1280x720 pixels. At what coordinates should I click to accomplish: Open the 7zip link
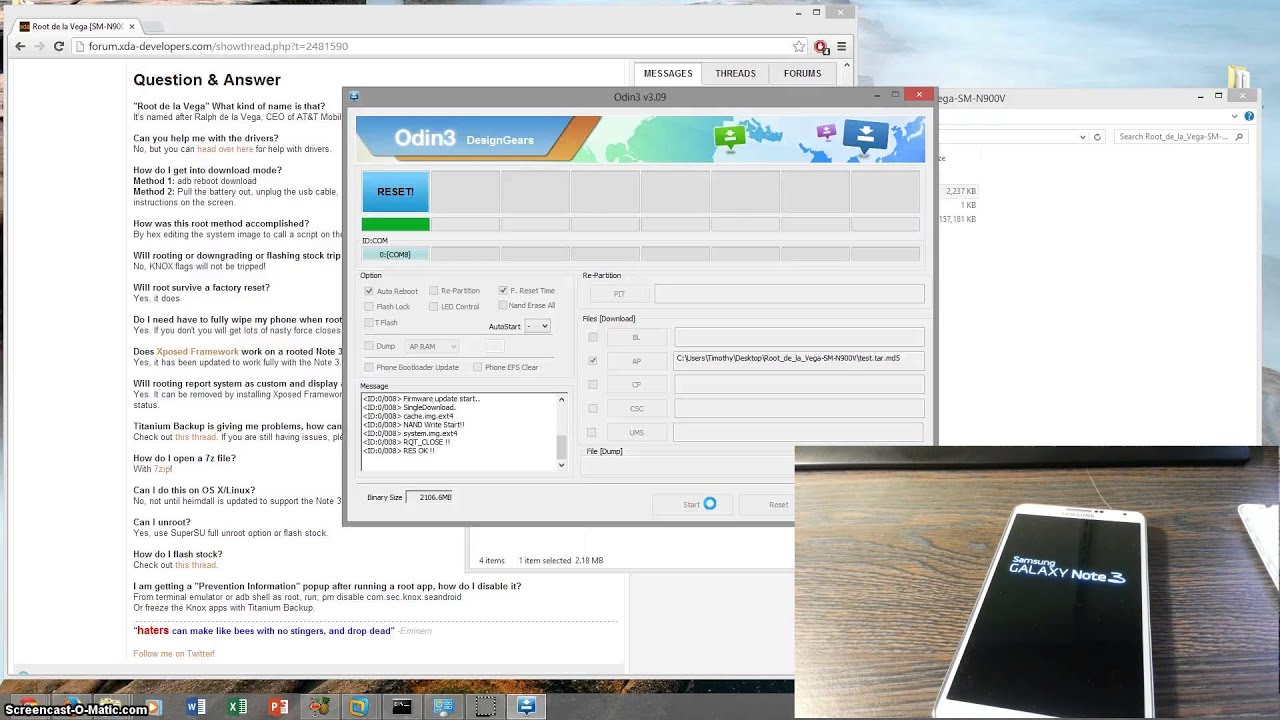tap(163, 469)
